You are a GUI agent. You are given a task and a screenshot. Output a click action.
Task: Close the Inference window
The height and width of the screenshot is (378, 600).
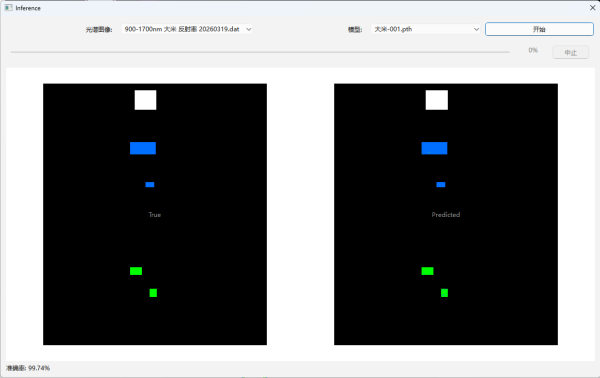pos(592,7)
